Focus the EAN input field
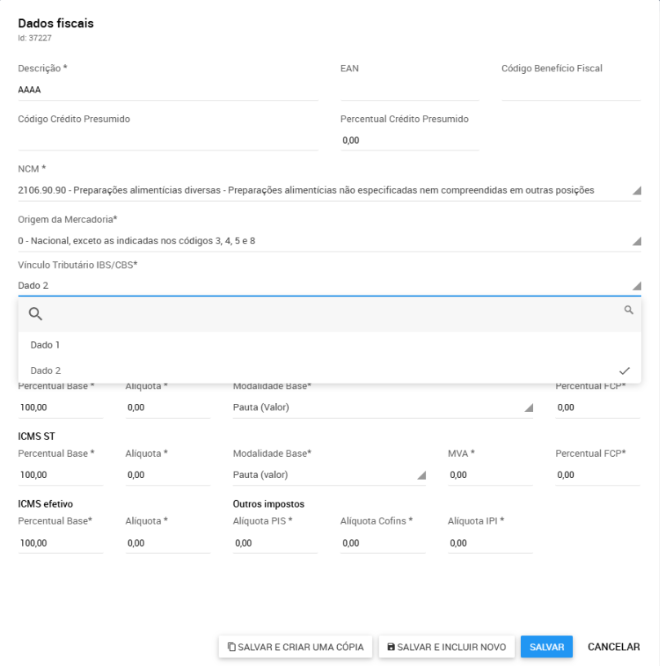The height and width of the screenshot is (666, 660). pyautogui.click(x=409, y=90)
